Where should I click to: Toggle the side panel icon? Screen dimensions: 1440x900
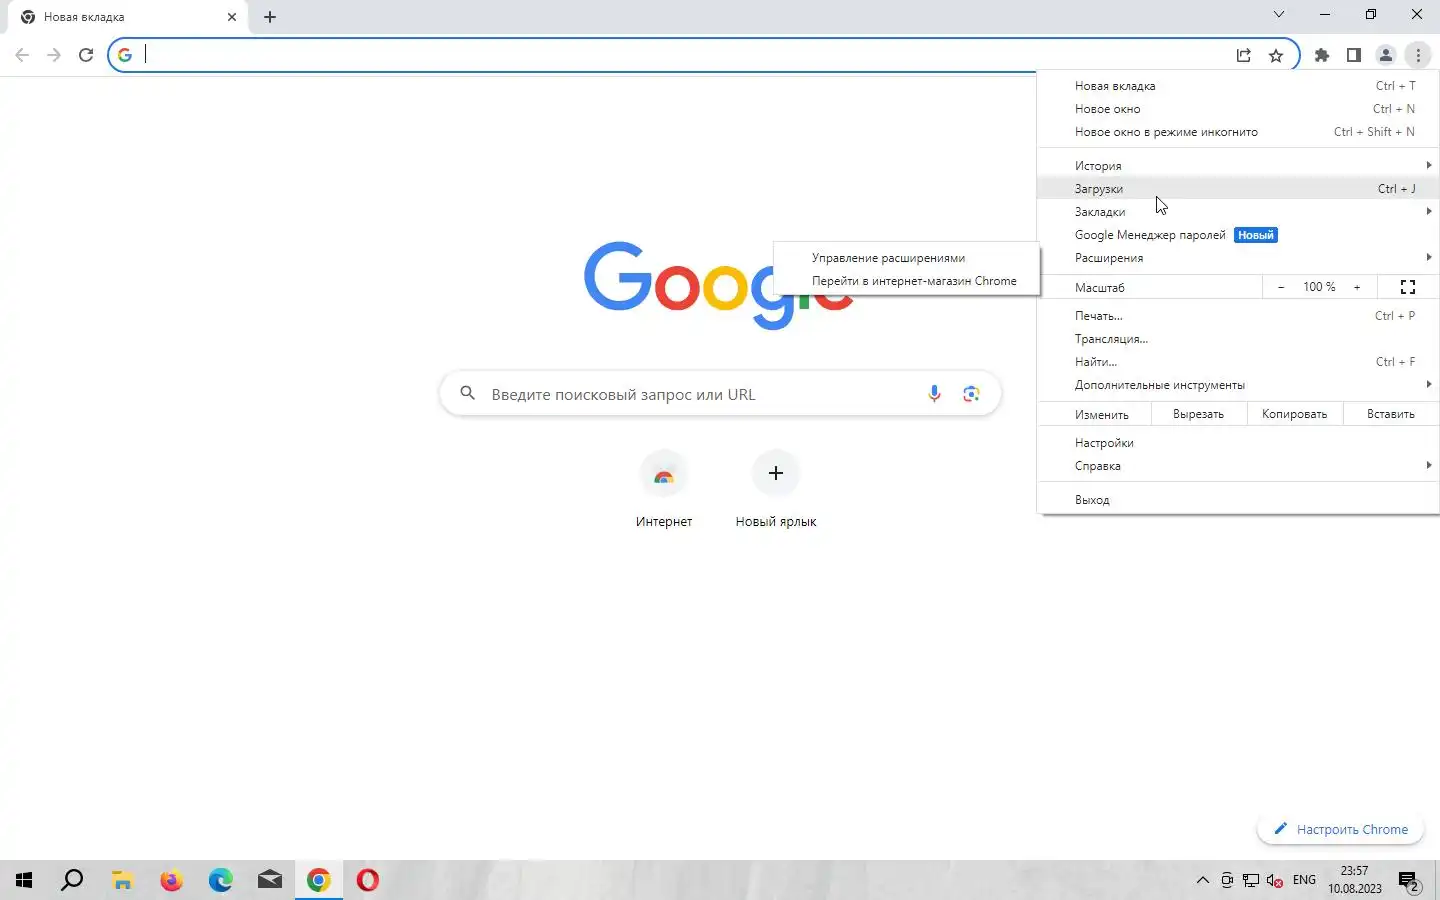click(x=1354, y=55)
